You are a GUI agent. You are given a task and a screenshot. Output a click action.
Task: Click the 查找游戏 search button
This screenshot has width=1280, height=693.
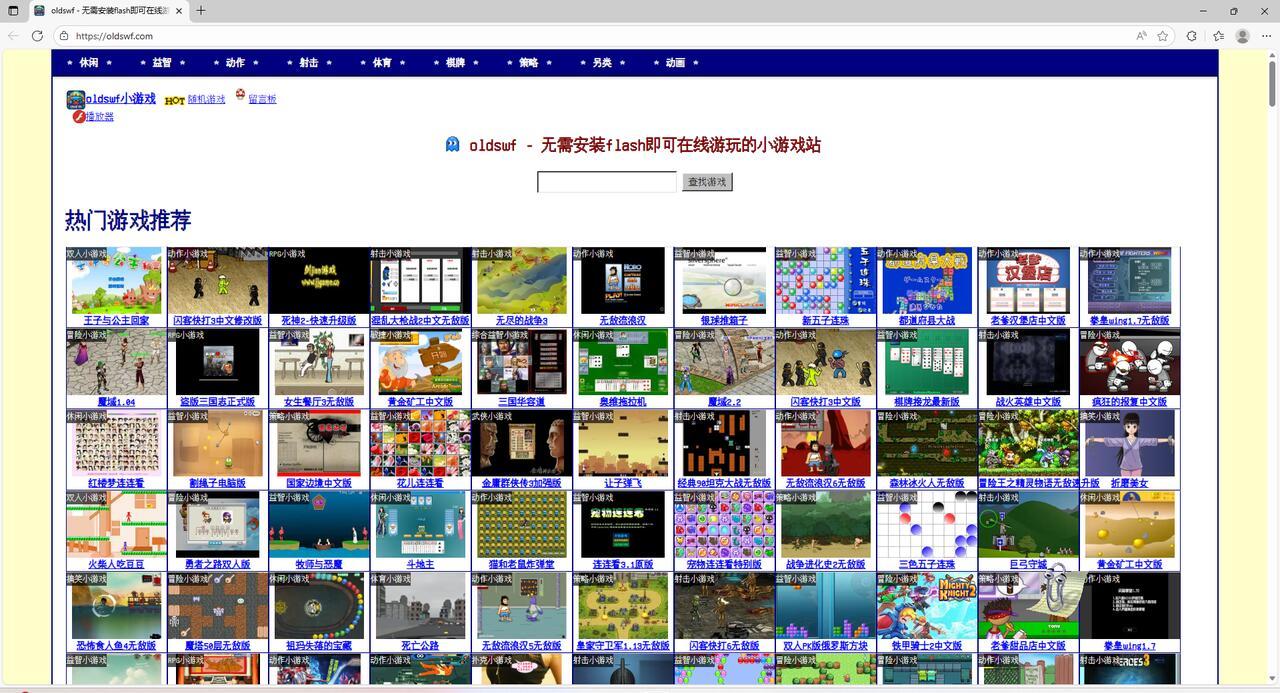[x=707, y=182]
